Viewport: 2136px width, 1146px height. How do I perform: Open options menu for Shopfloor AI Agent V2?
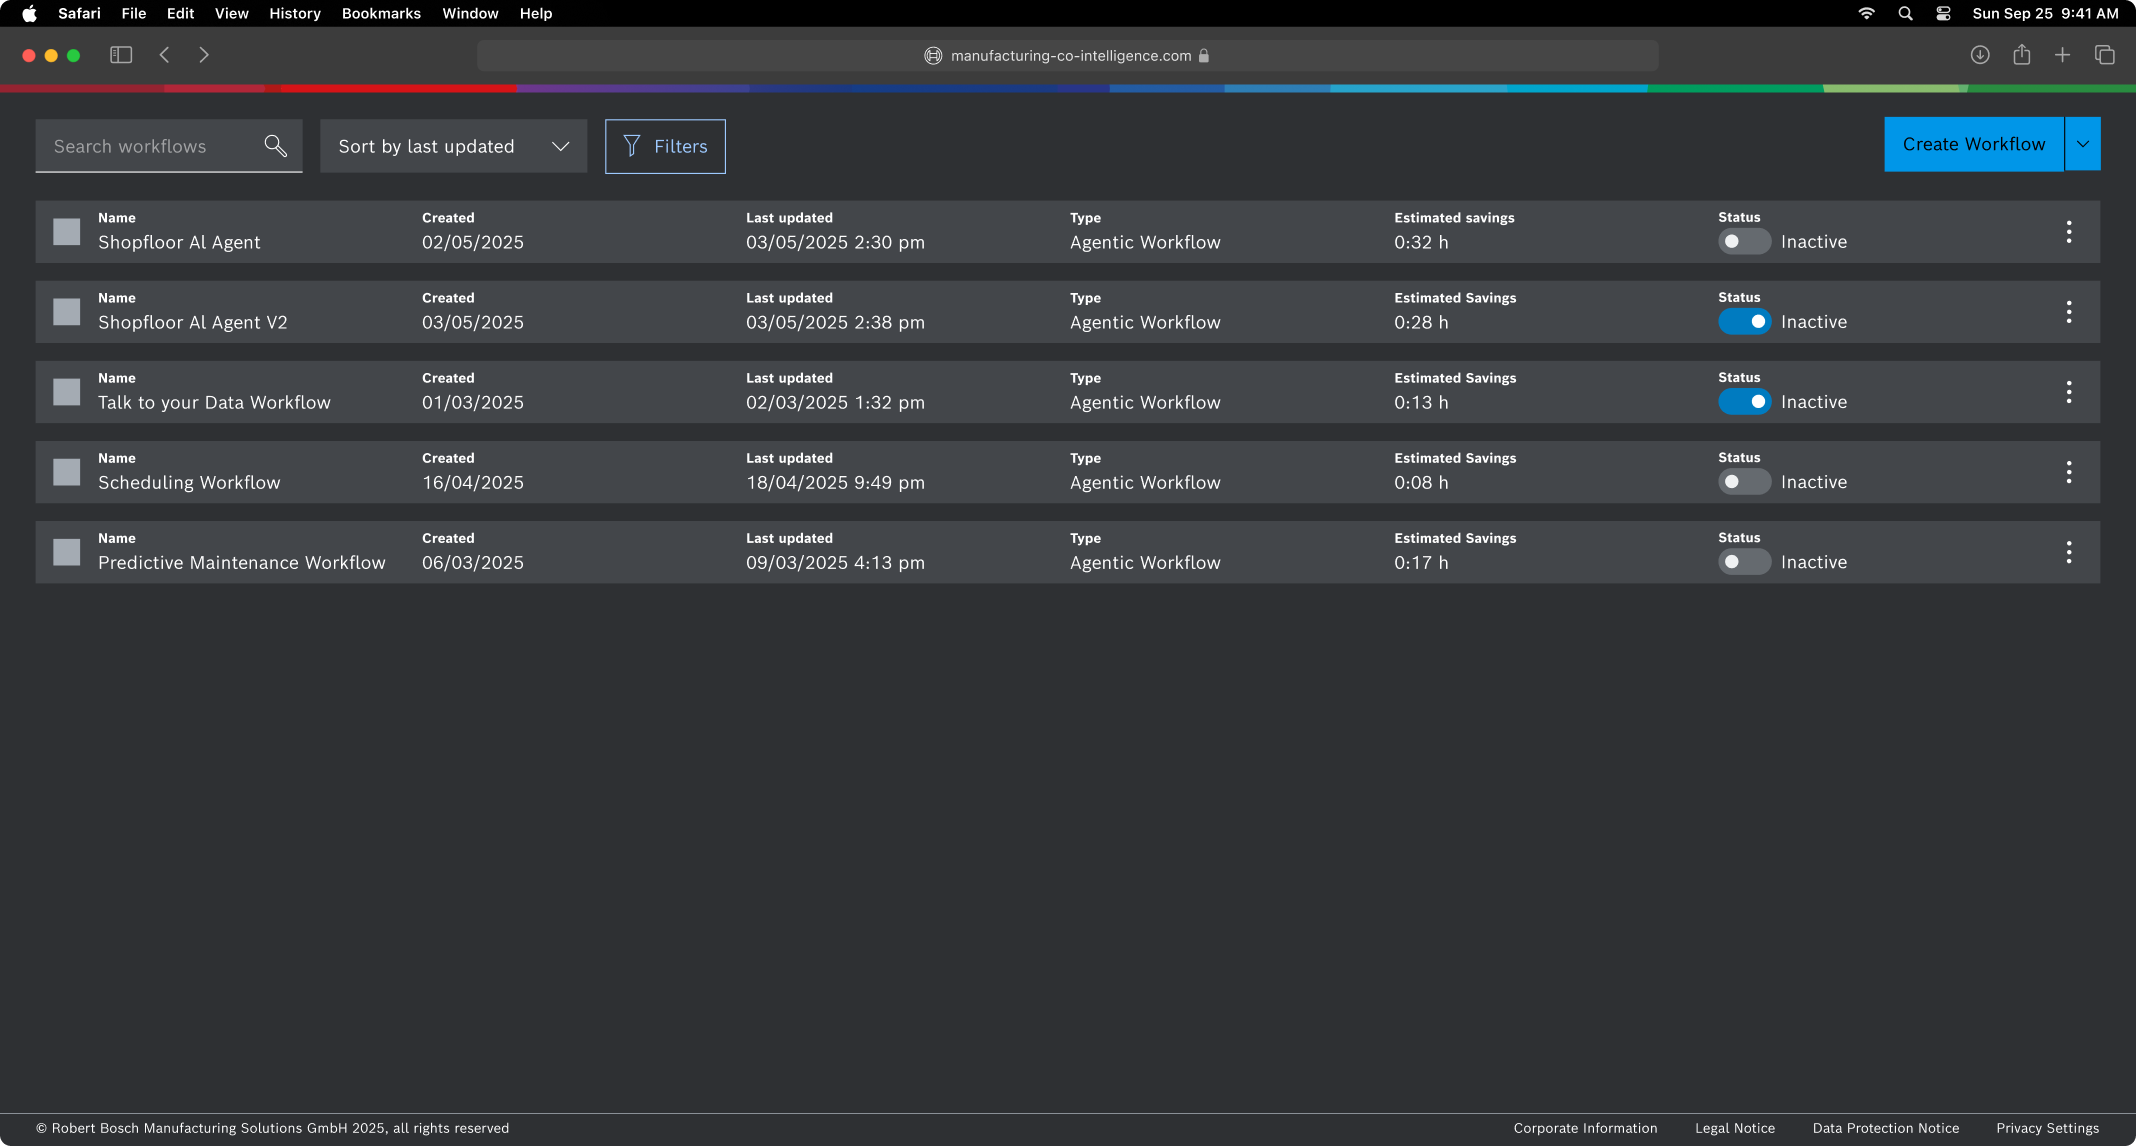point(2068,312)
